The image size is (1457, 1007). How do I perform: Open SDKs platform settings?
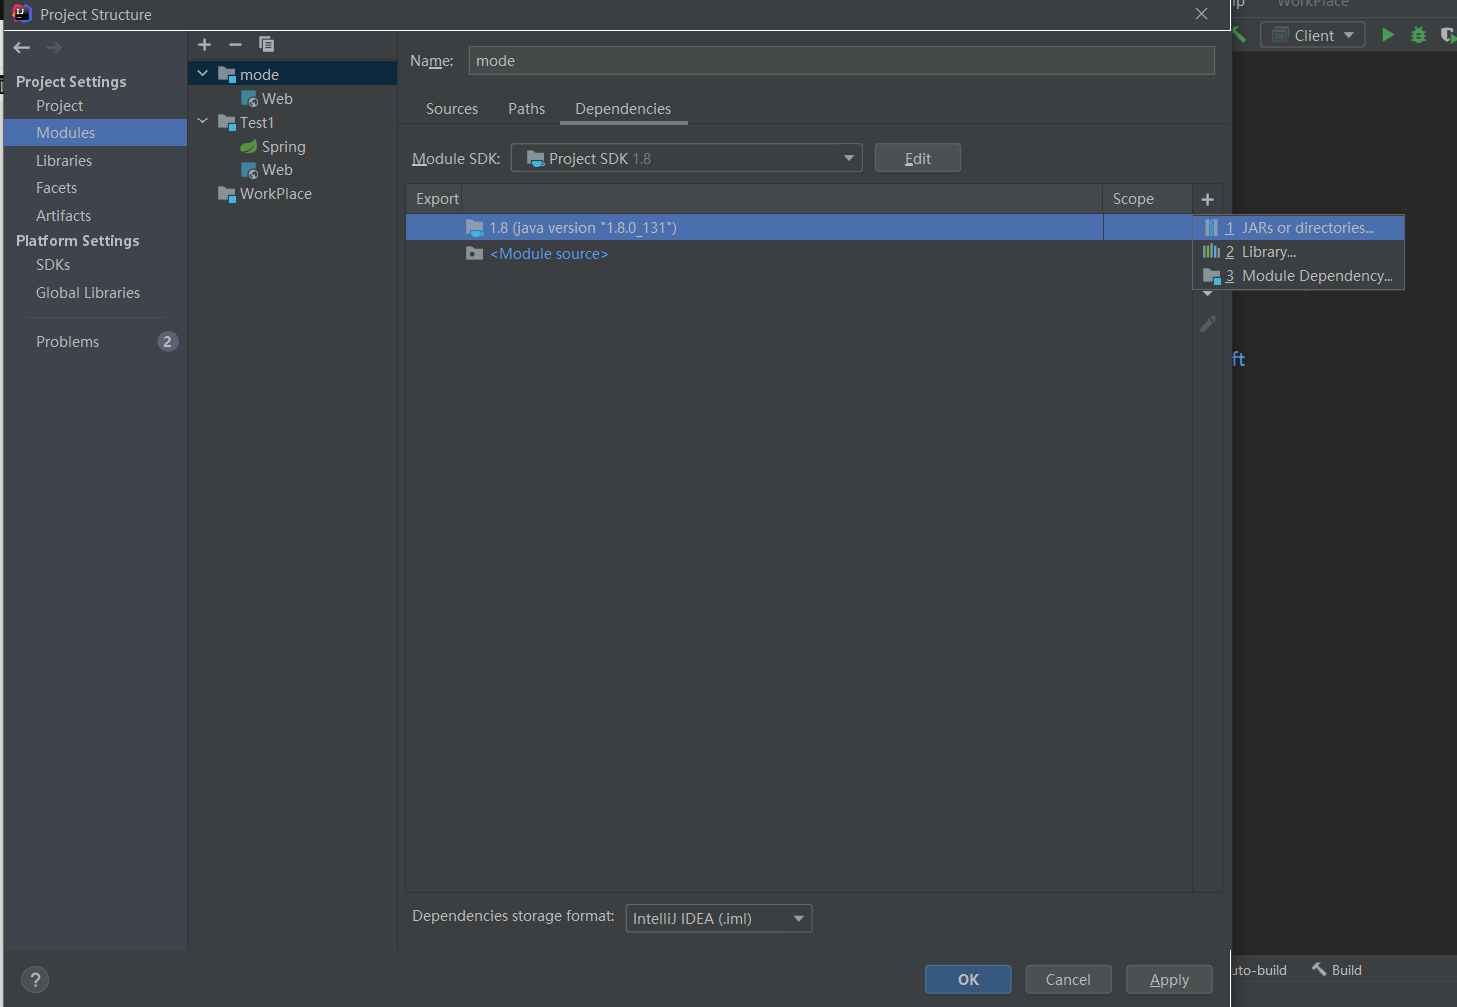[53, 264]
